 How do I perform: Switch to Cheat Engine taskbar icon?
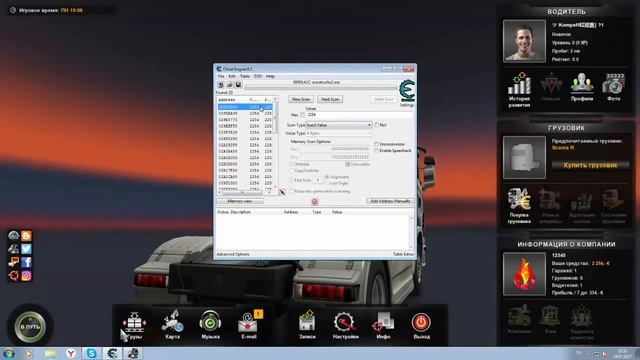coord(111,353)
